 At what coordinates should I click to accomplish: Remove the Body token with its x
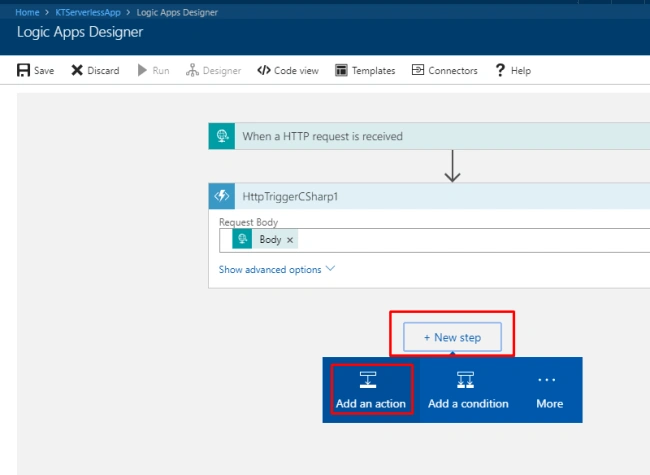290,240
